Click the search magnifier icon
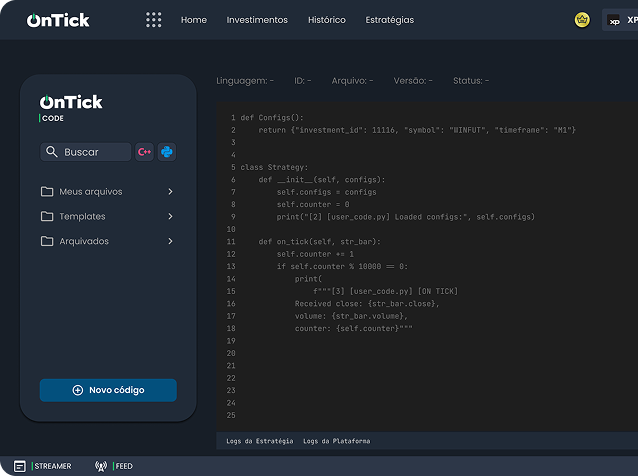Viewport: 638px width, 476px height. pos(50,152)
